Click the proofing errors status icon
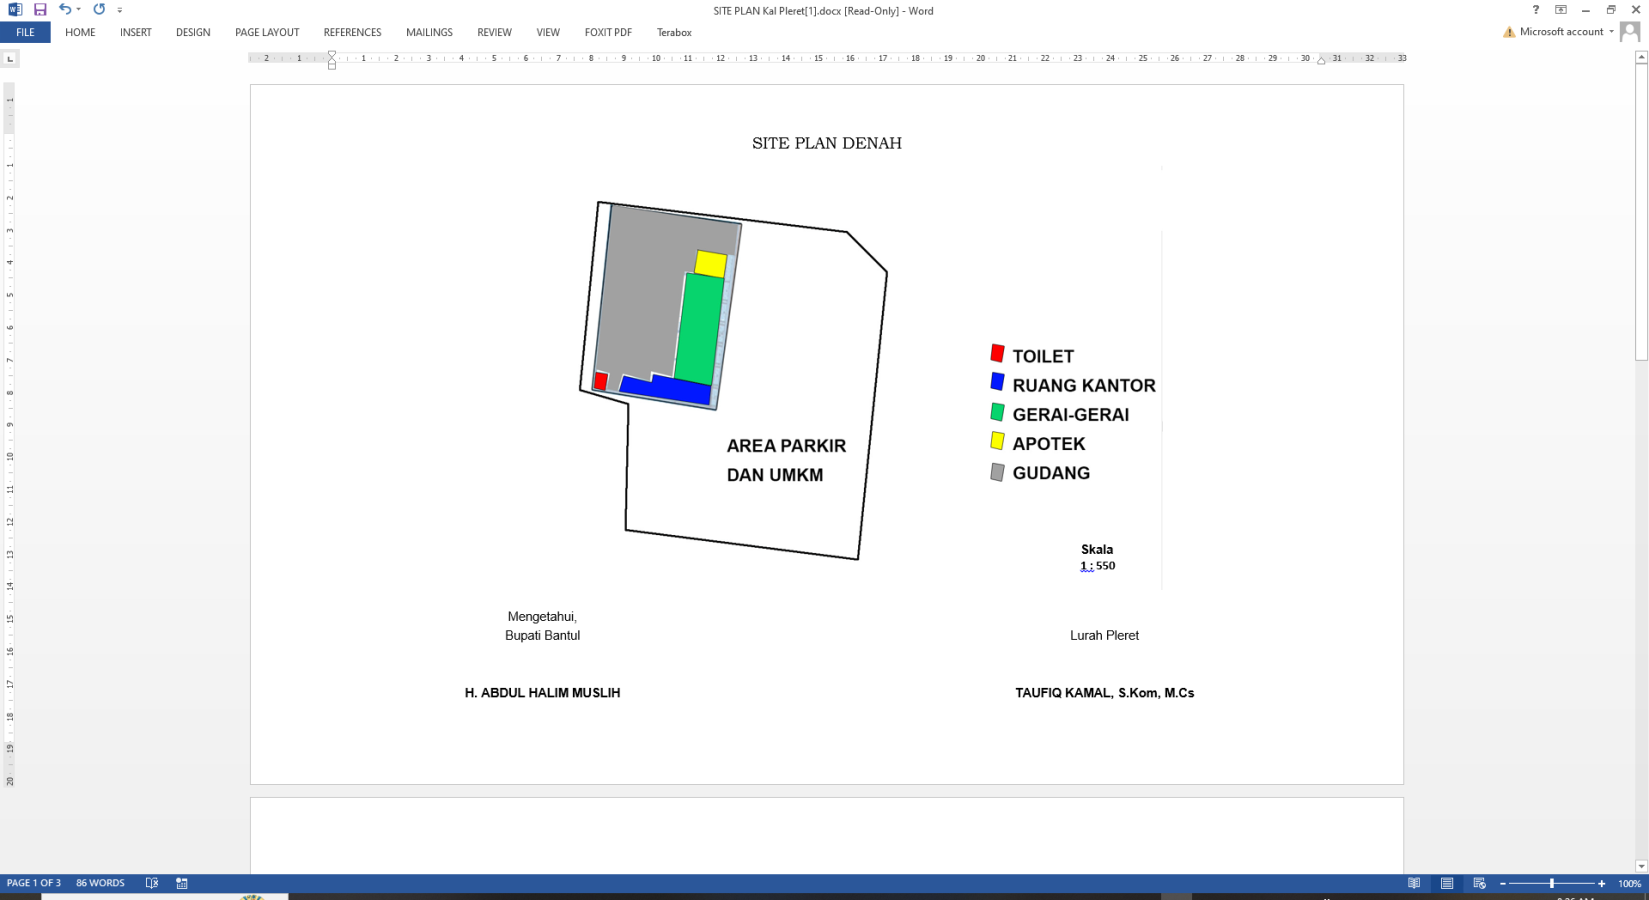The height and width of the screenshot is (900, 1649). coord(152,883)
